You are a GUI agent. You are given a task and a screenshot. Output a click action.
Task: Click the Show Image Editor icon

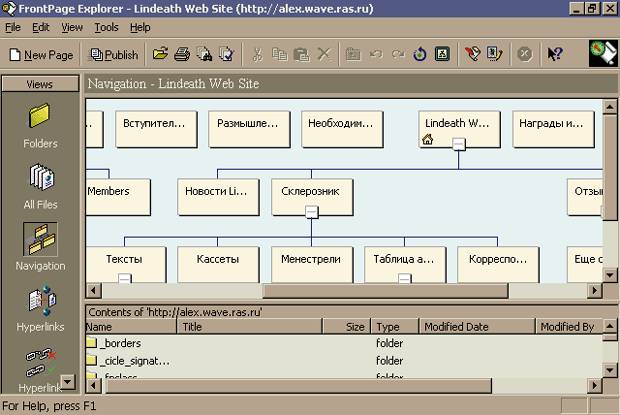pos(495,54)
